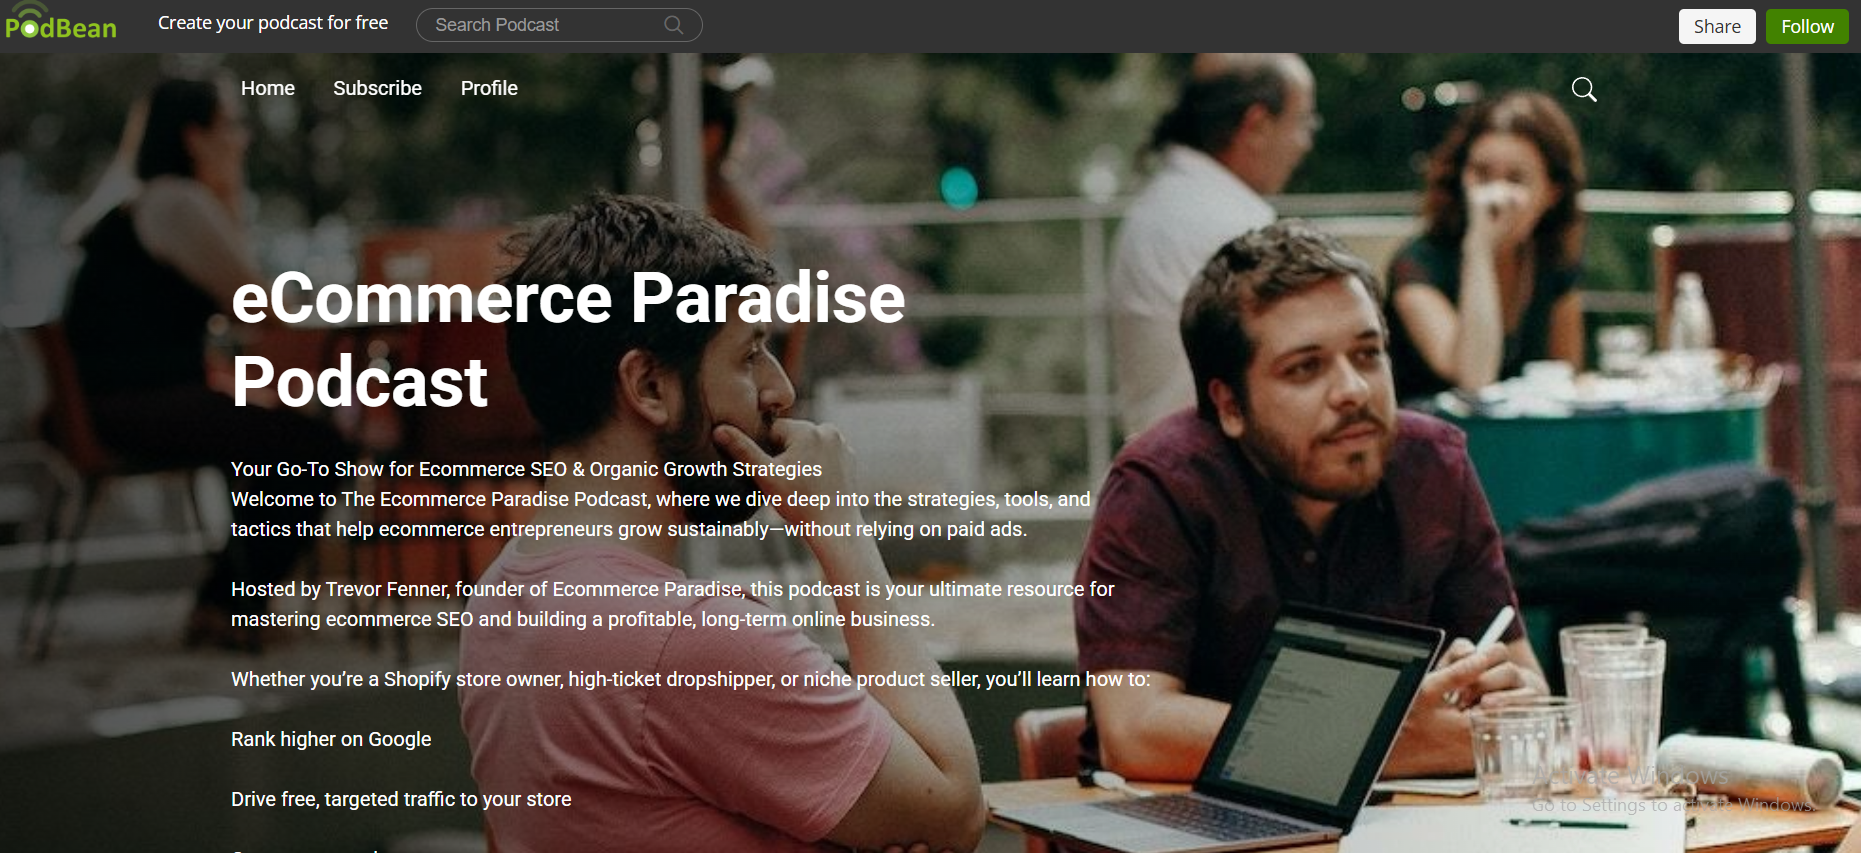Click the magnifier icon in Search Podcast box

674,25
